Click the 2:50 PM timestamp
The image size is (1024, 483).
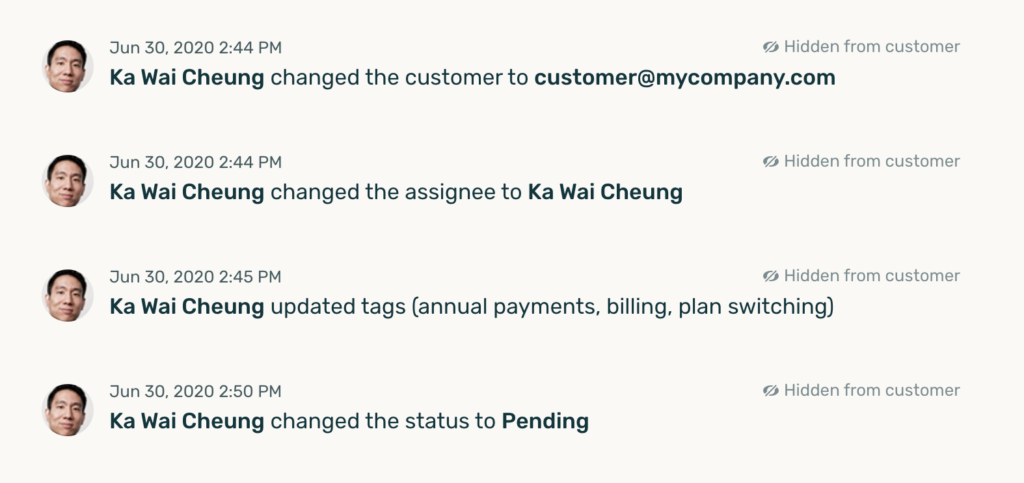[x=195, y=390]
